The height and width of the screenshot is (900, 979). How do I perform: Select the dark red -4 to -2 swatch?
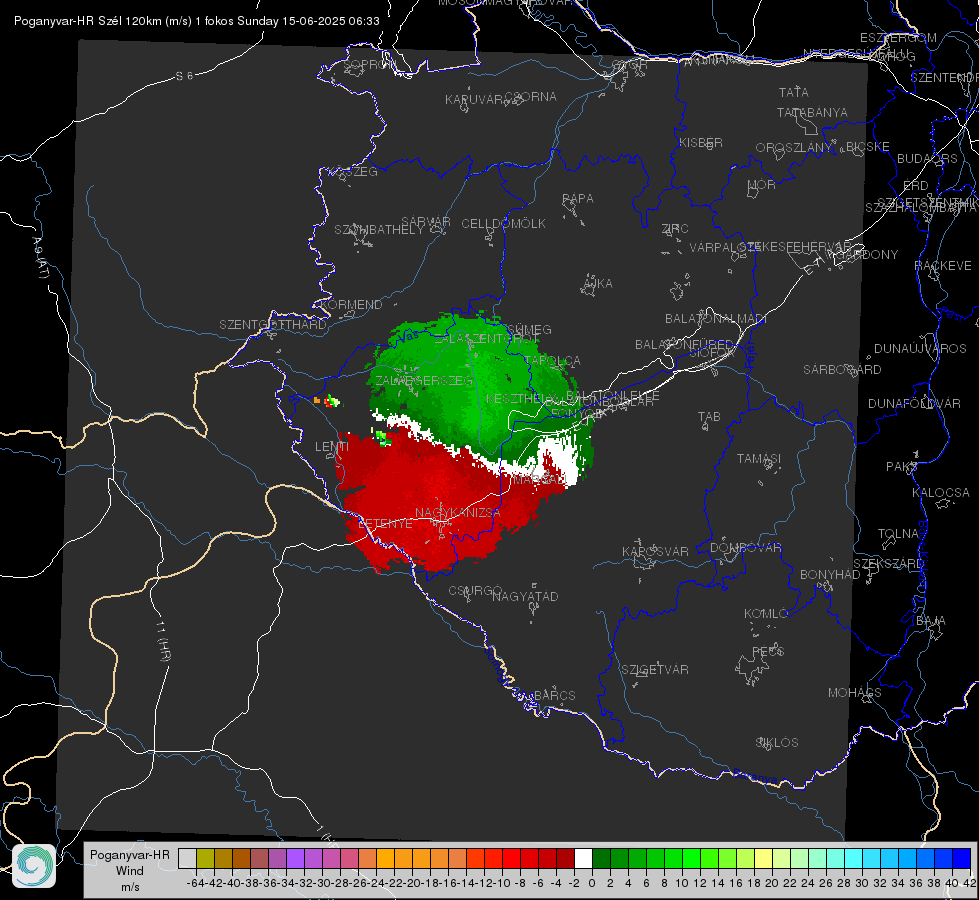click(565, 858)
